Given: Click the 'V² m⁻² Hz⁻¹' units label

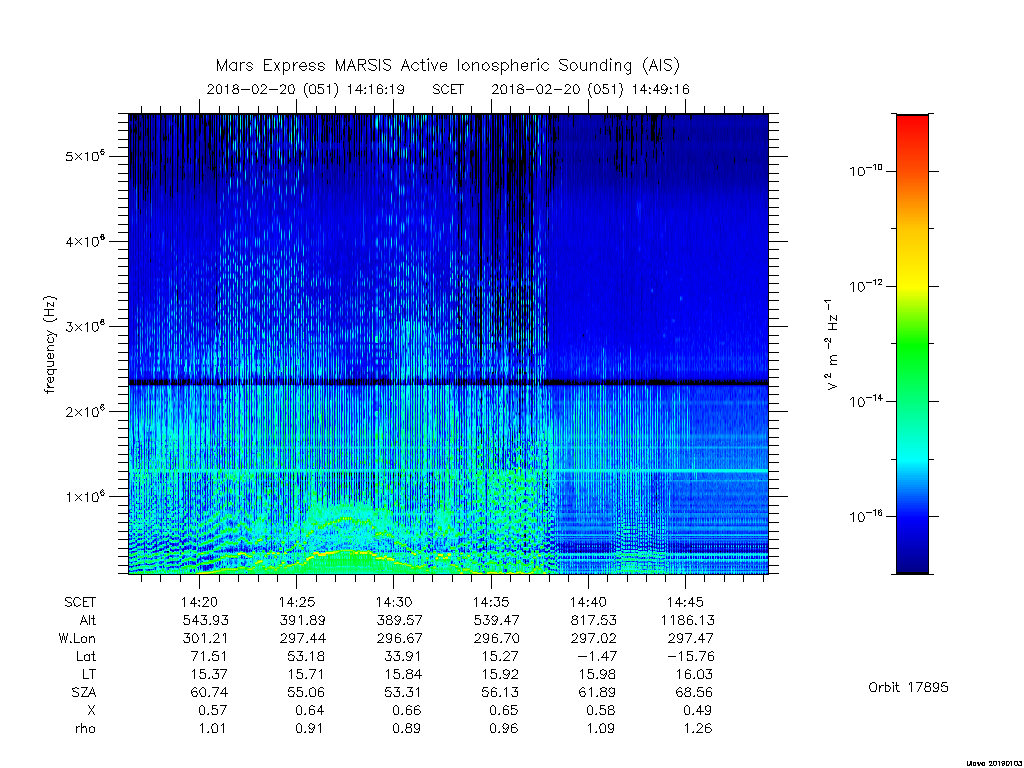Looking at the screenshot, I should [831, 345].
